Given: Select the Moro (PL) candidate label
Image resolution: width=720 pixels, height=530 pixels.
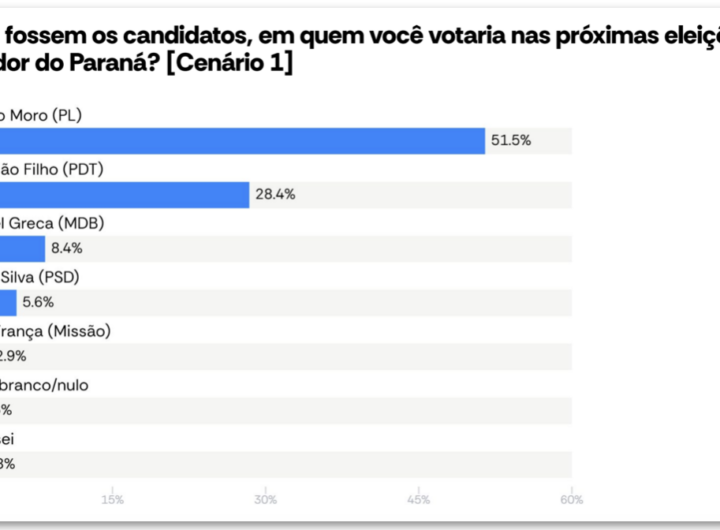Looking at the screenshot, I should click(40, 115).
